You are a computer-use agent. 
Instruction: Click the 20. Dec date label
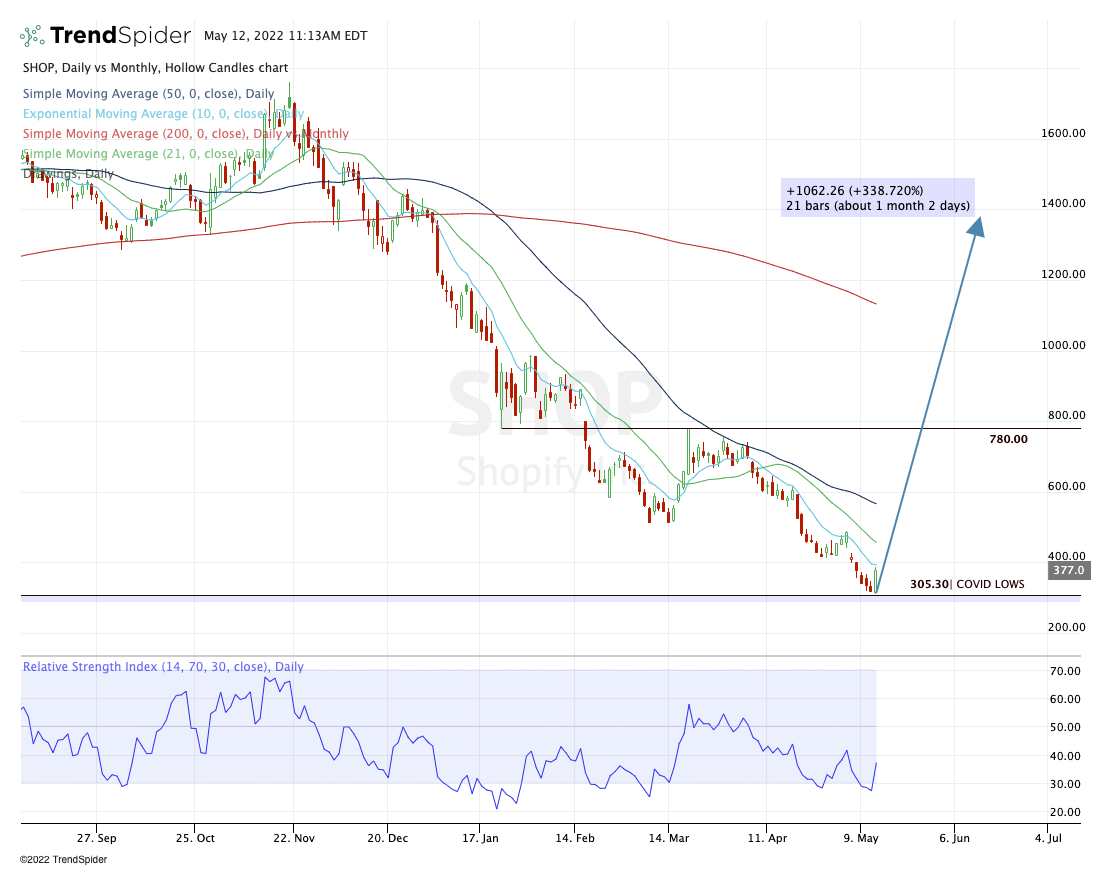pos(388,838)
